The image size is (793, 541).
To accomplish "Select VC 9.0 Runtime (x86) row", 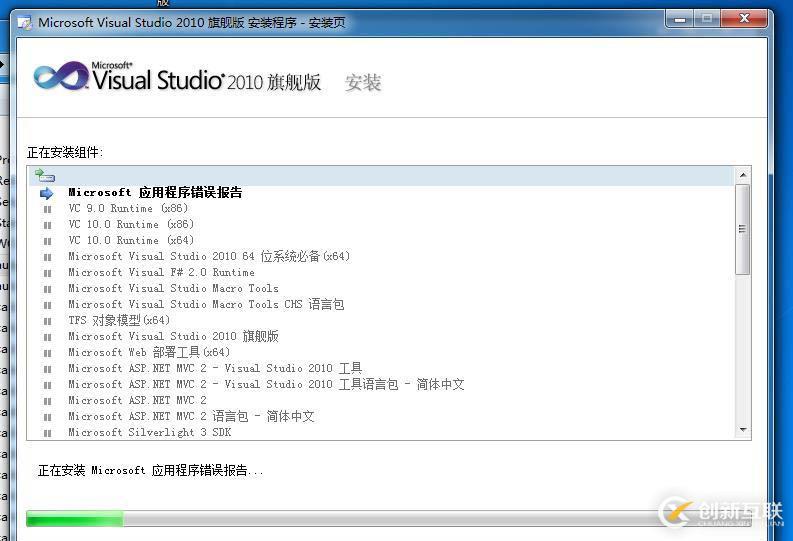I will tap(128, 208).
